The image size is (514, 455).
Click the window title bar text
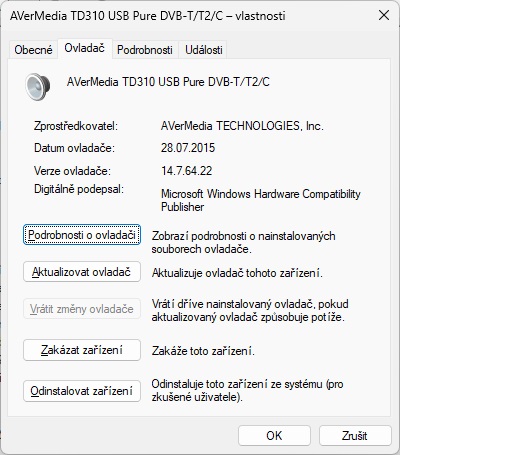[148, 16]
